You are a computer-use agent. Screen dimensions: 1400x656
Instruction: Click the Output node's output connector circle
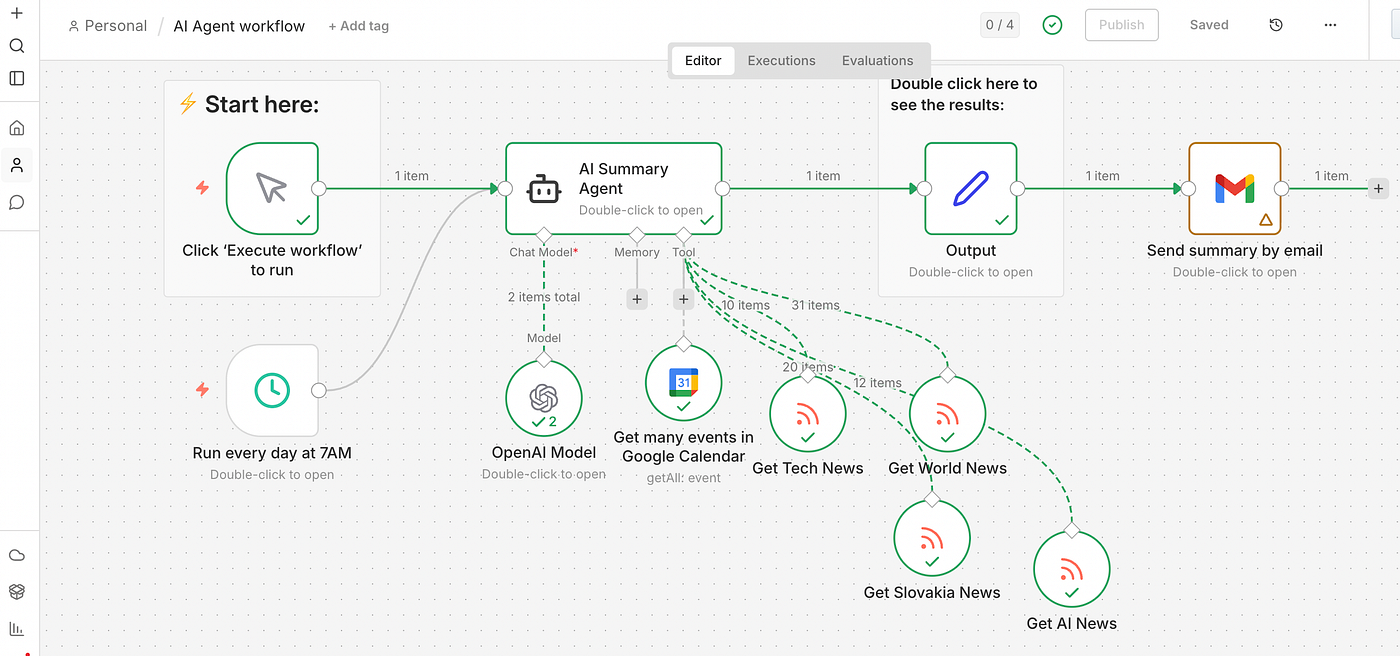[x=1018, y=188]
